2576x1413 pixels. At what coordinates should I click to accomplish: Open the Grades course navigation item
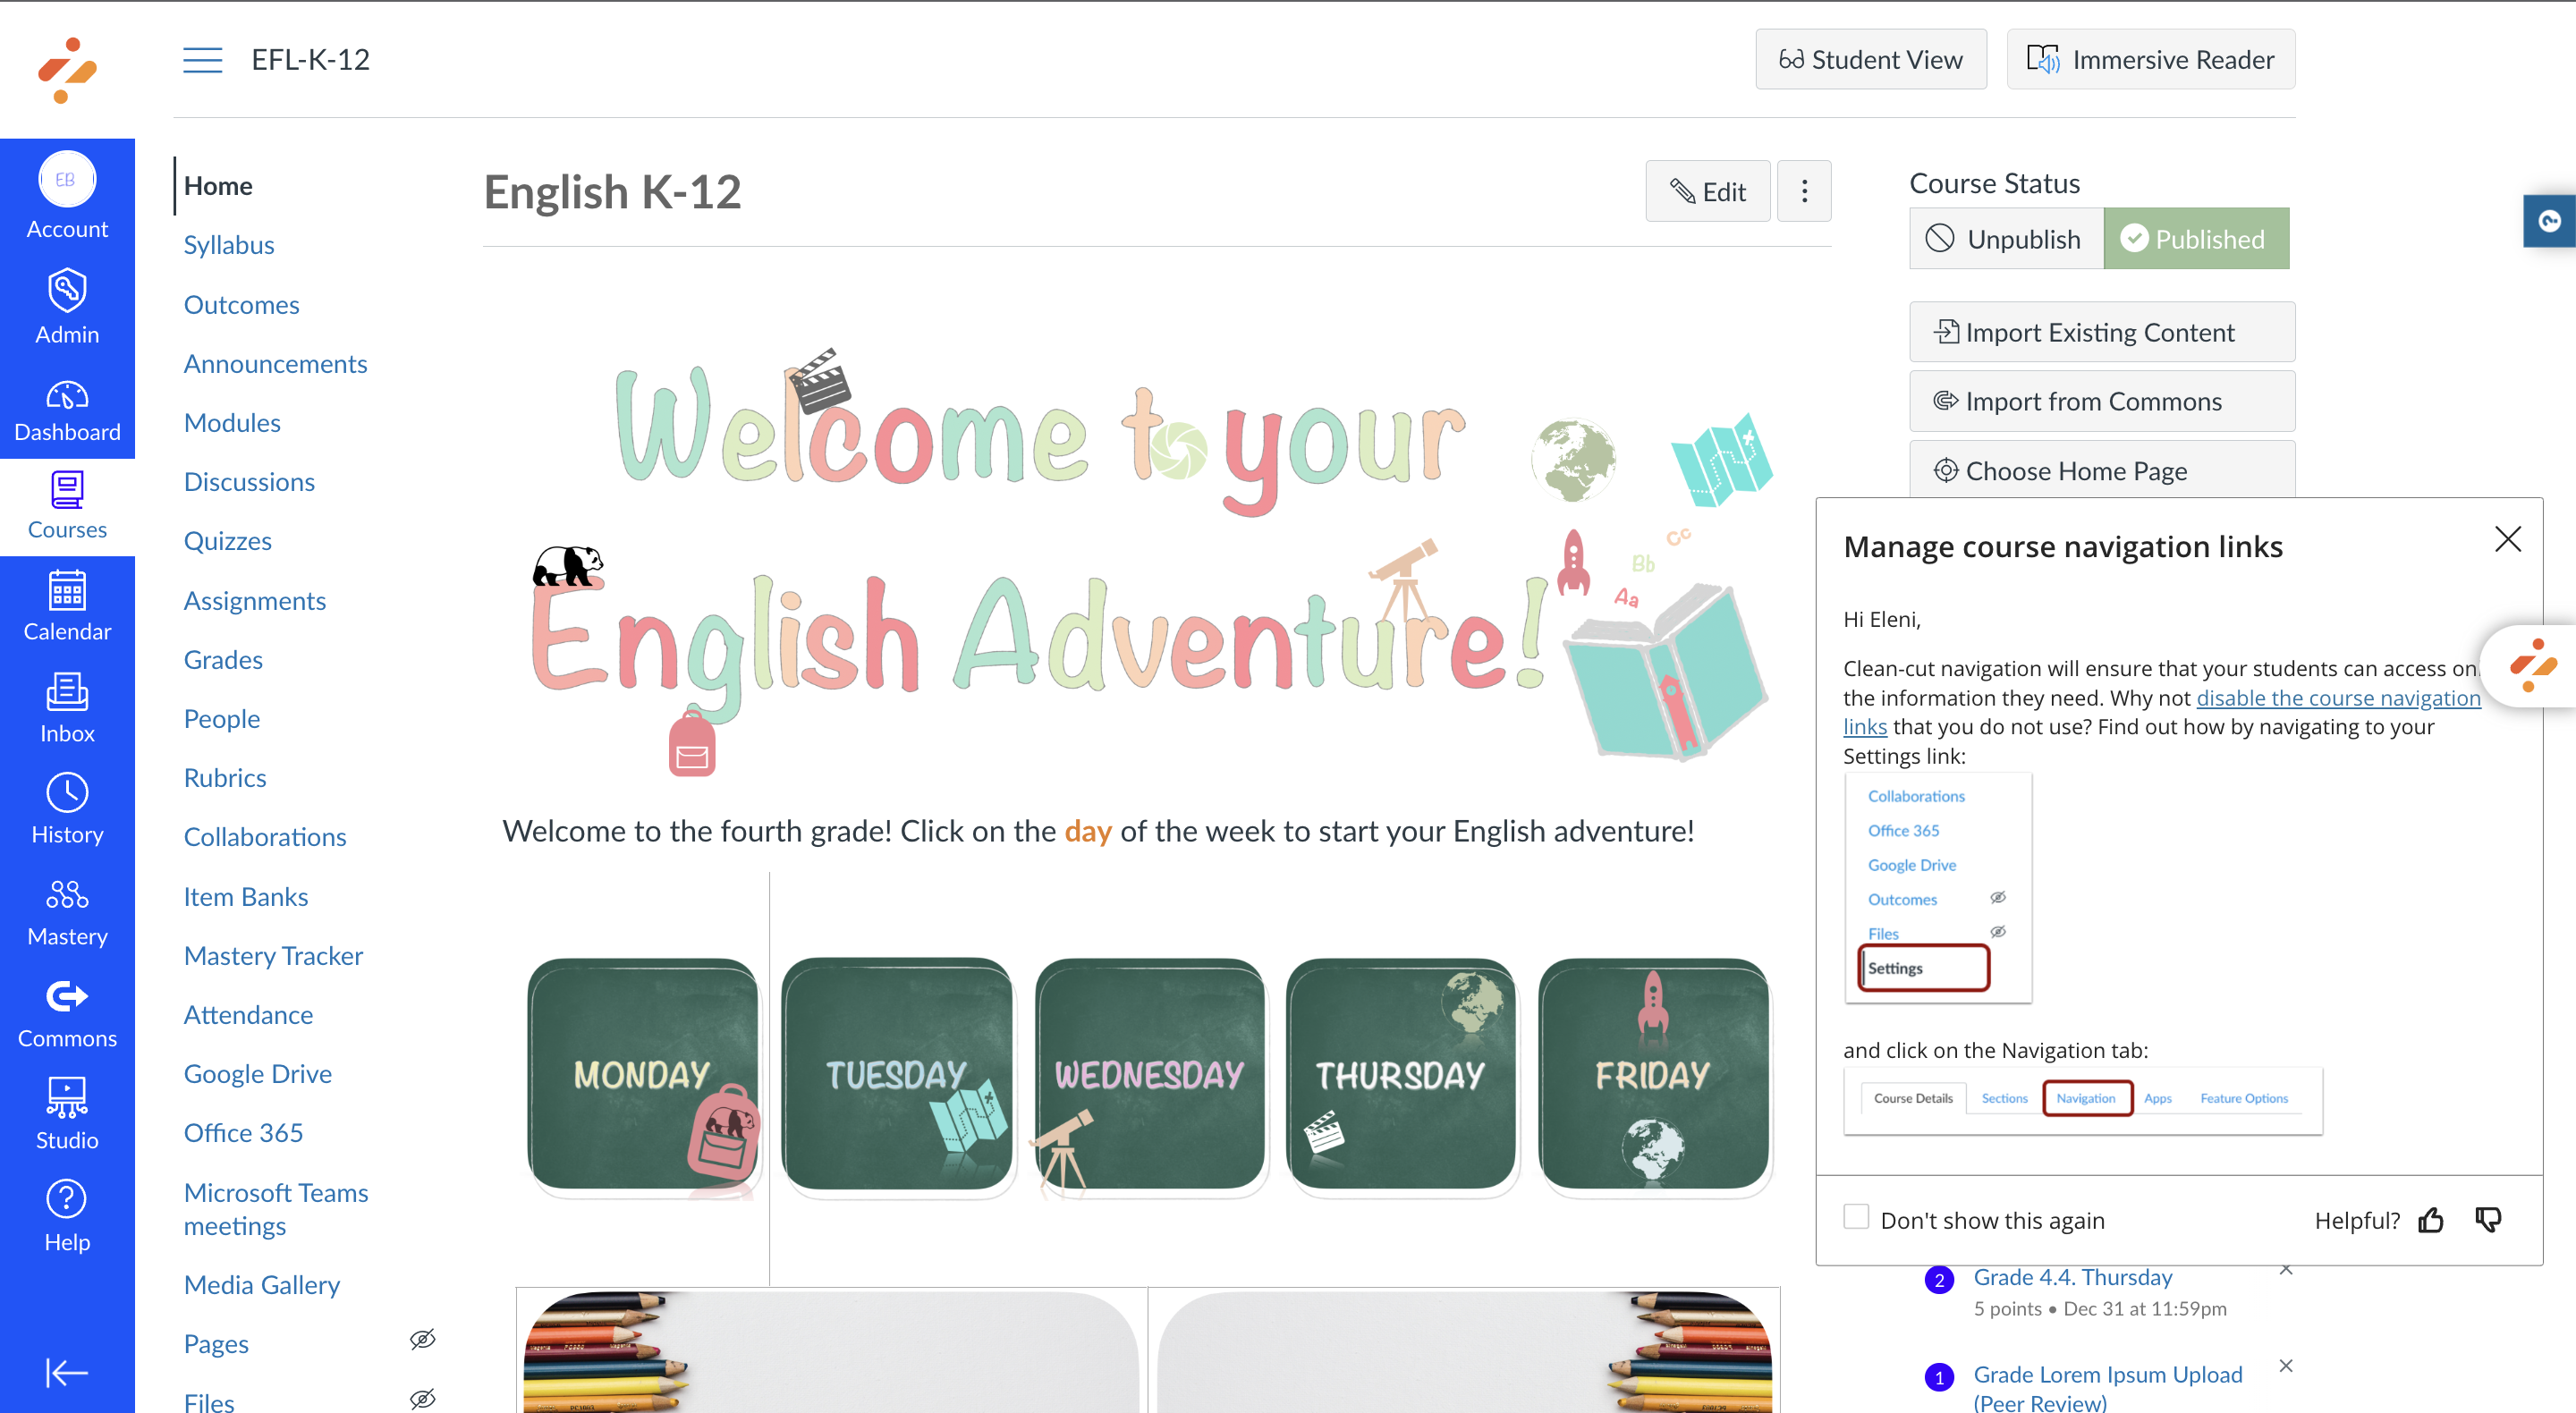[223, 660]
